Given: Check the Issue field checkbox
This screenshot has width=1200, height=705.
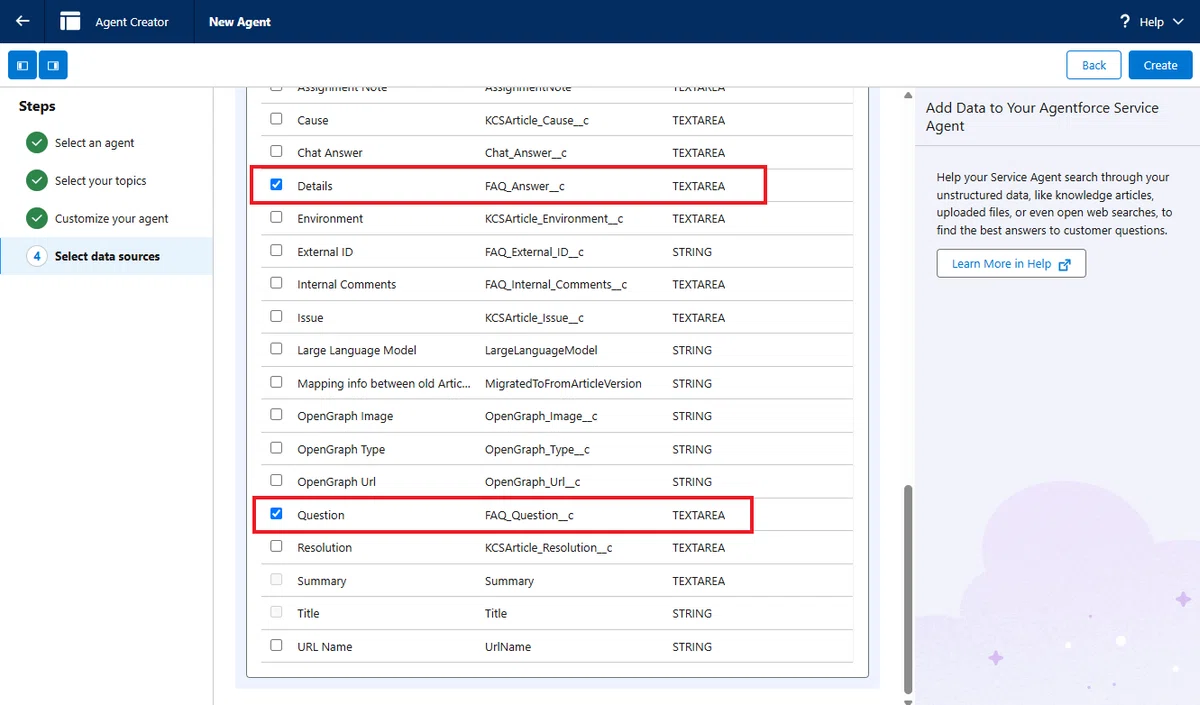Looking at the screenshot, I should pos(277,317).
